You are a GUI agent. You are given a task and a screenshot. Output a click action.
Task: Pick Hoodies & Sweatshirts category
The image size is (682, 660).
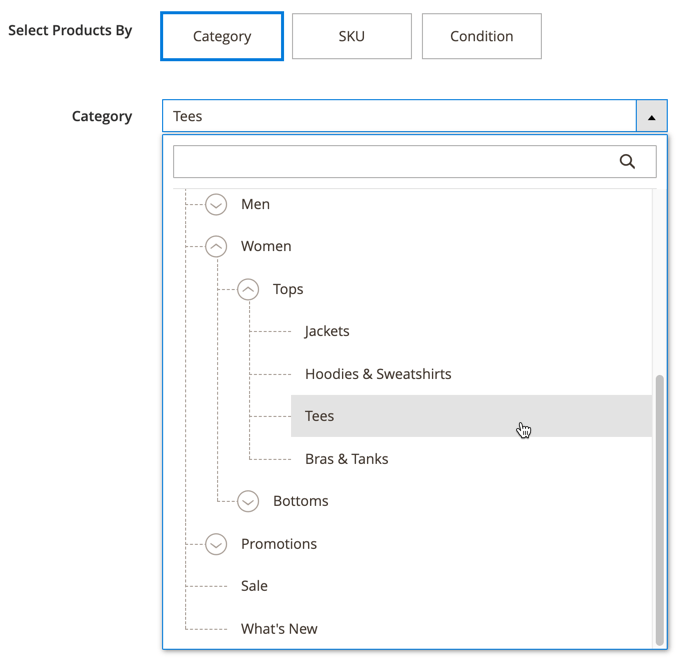[378, 374]
